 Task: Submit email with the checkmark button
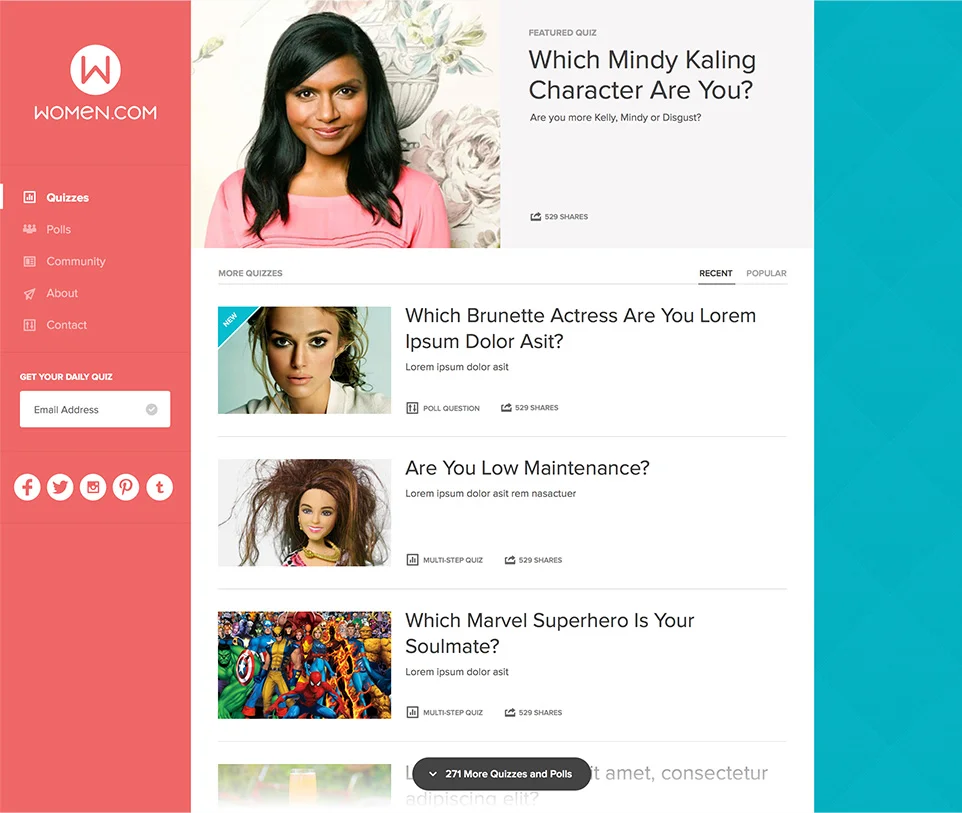click(x=152, y=409)
